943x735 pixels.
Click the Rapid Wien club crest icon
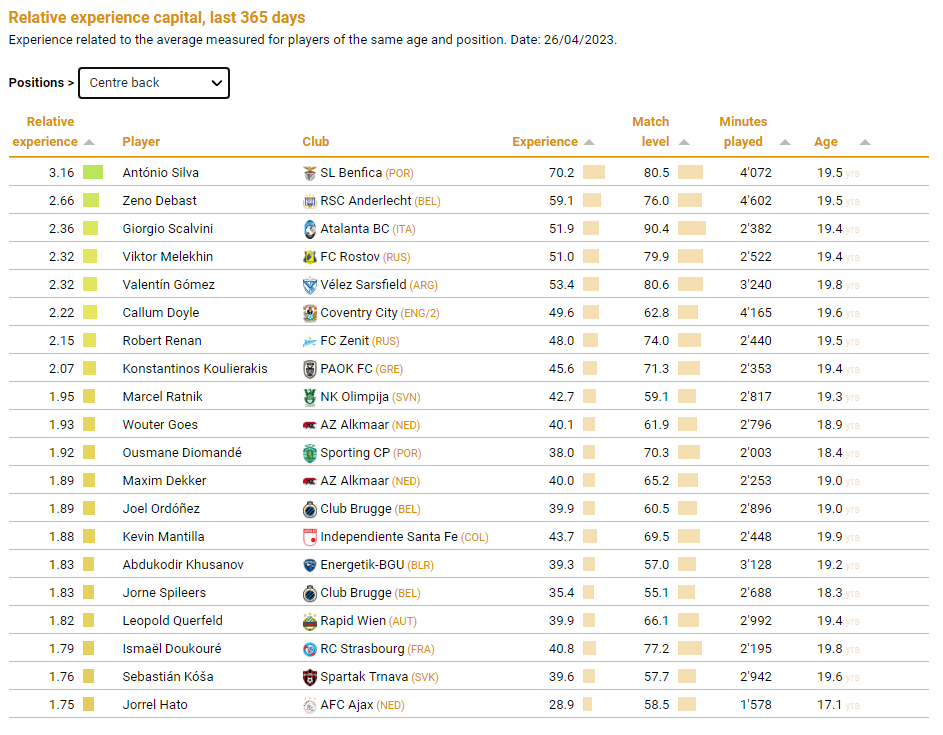click(309, 621)
